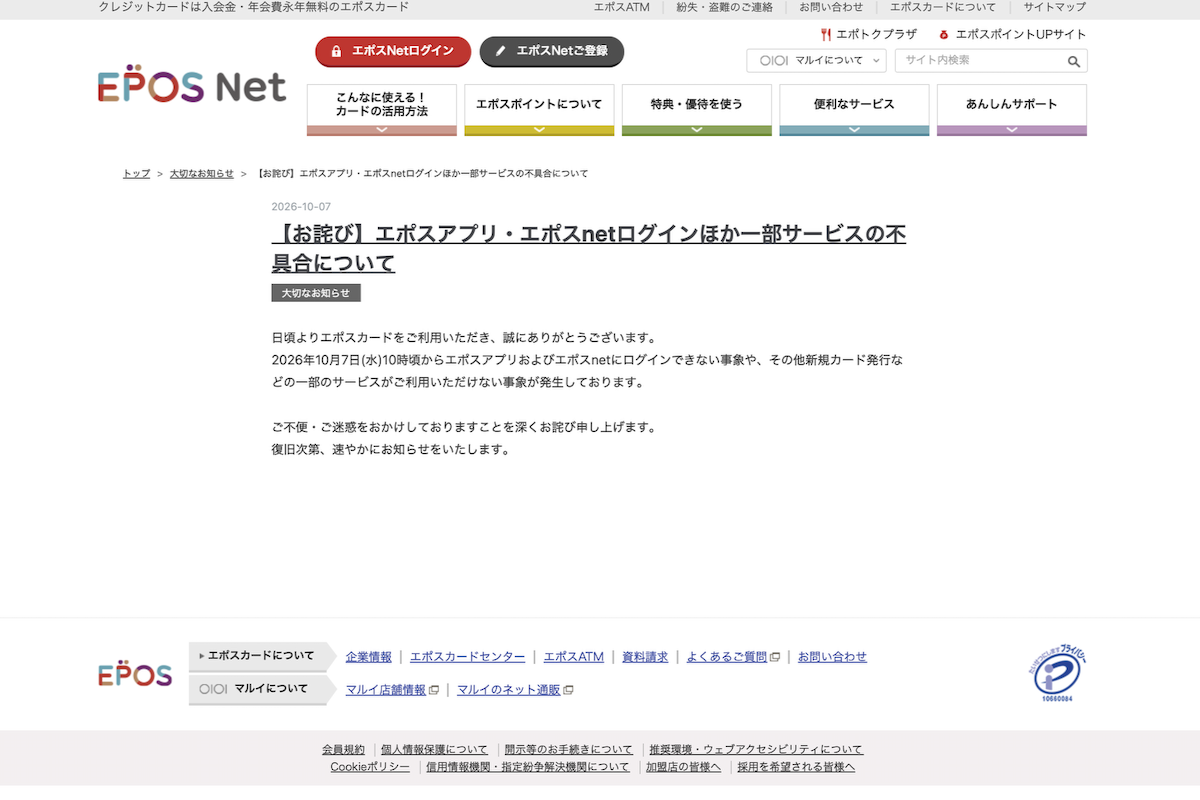
Task: Open the エポスATM footer link
Action: click(x=574, y=658)
